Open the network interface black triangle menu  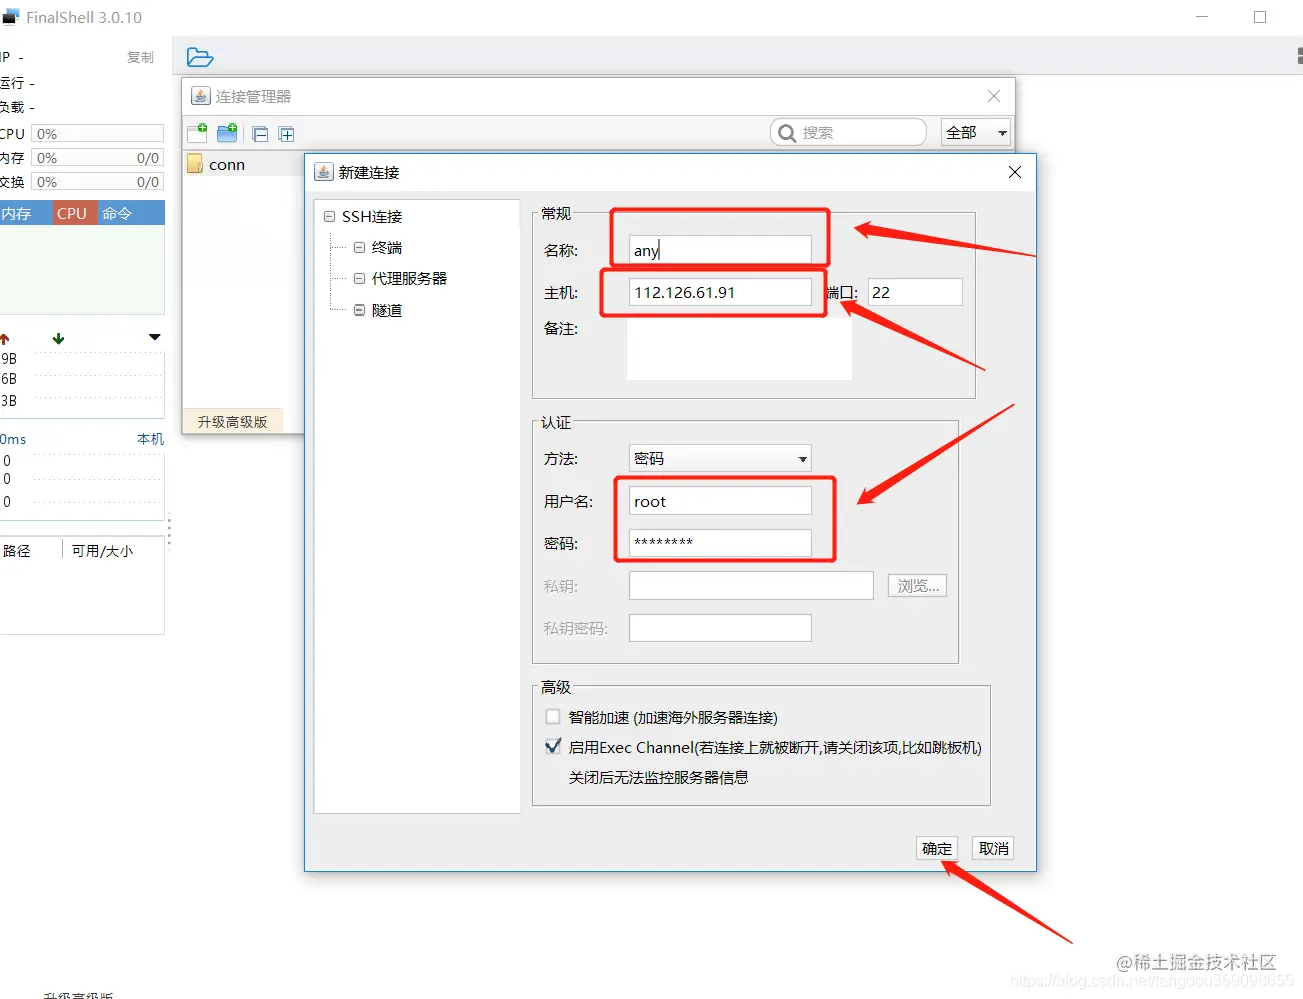[154, 337]
